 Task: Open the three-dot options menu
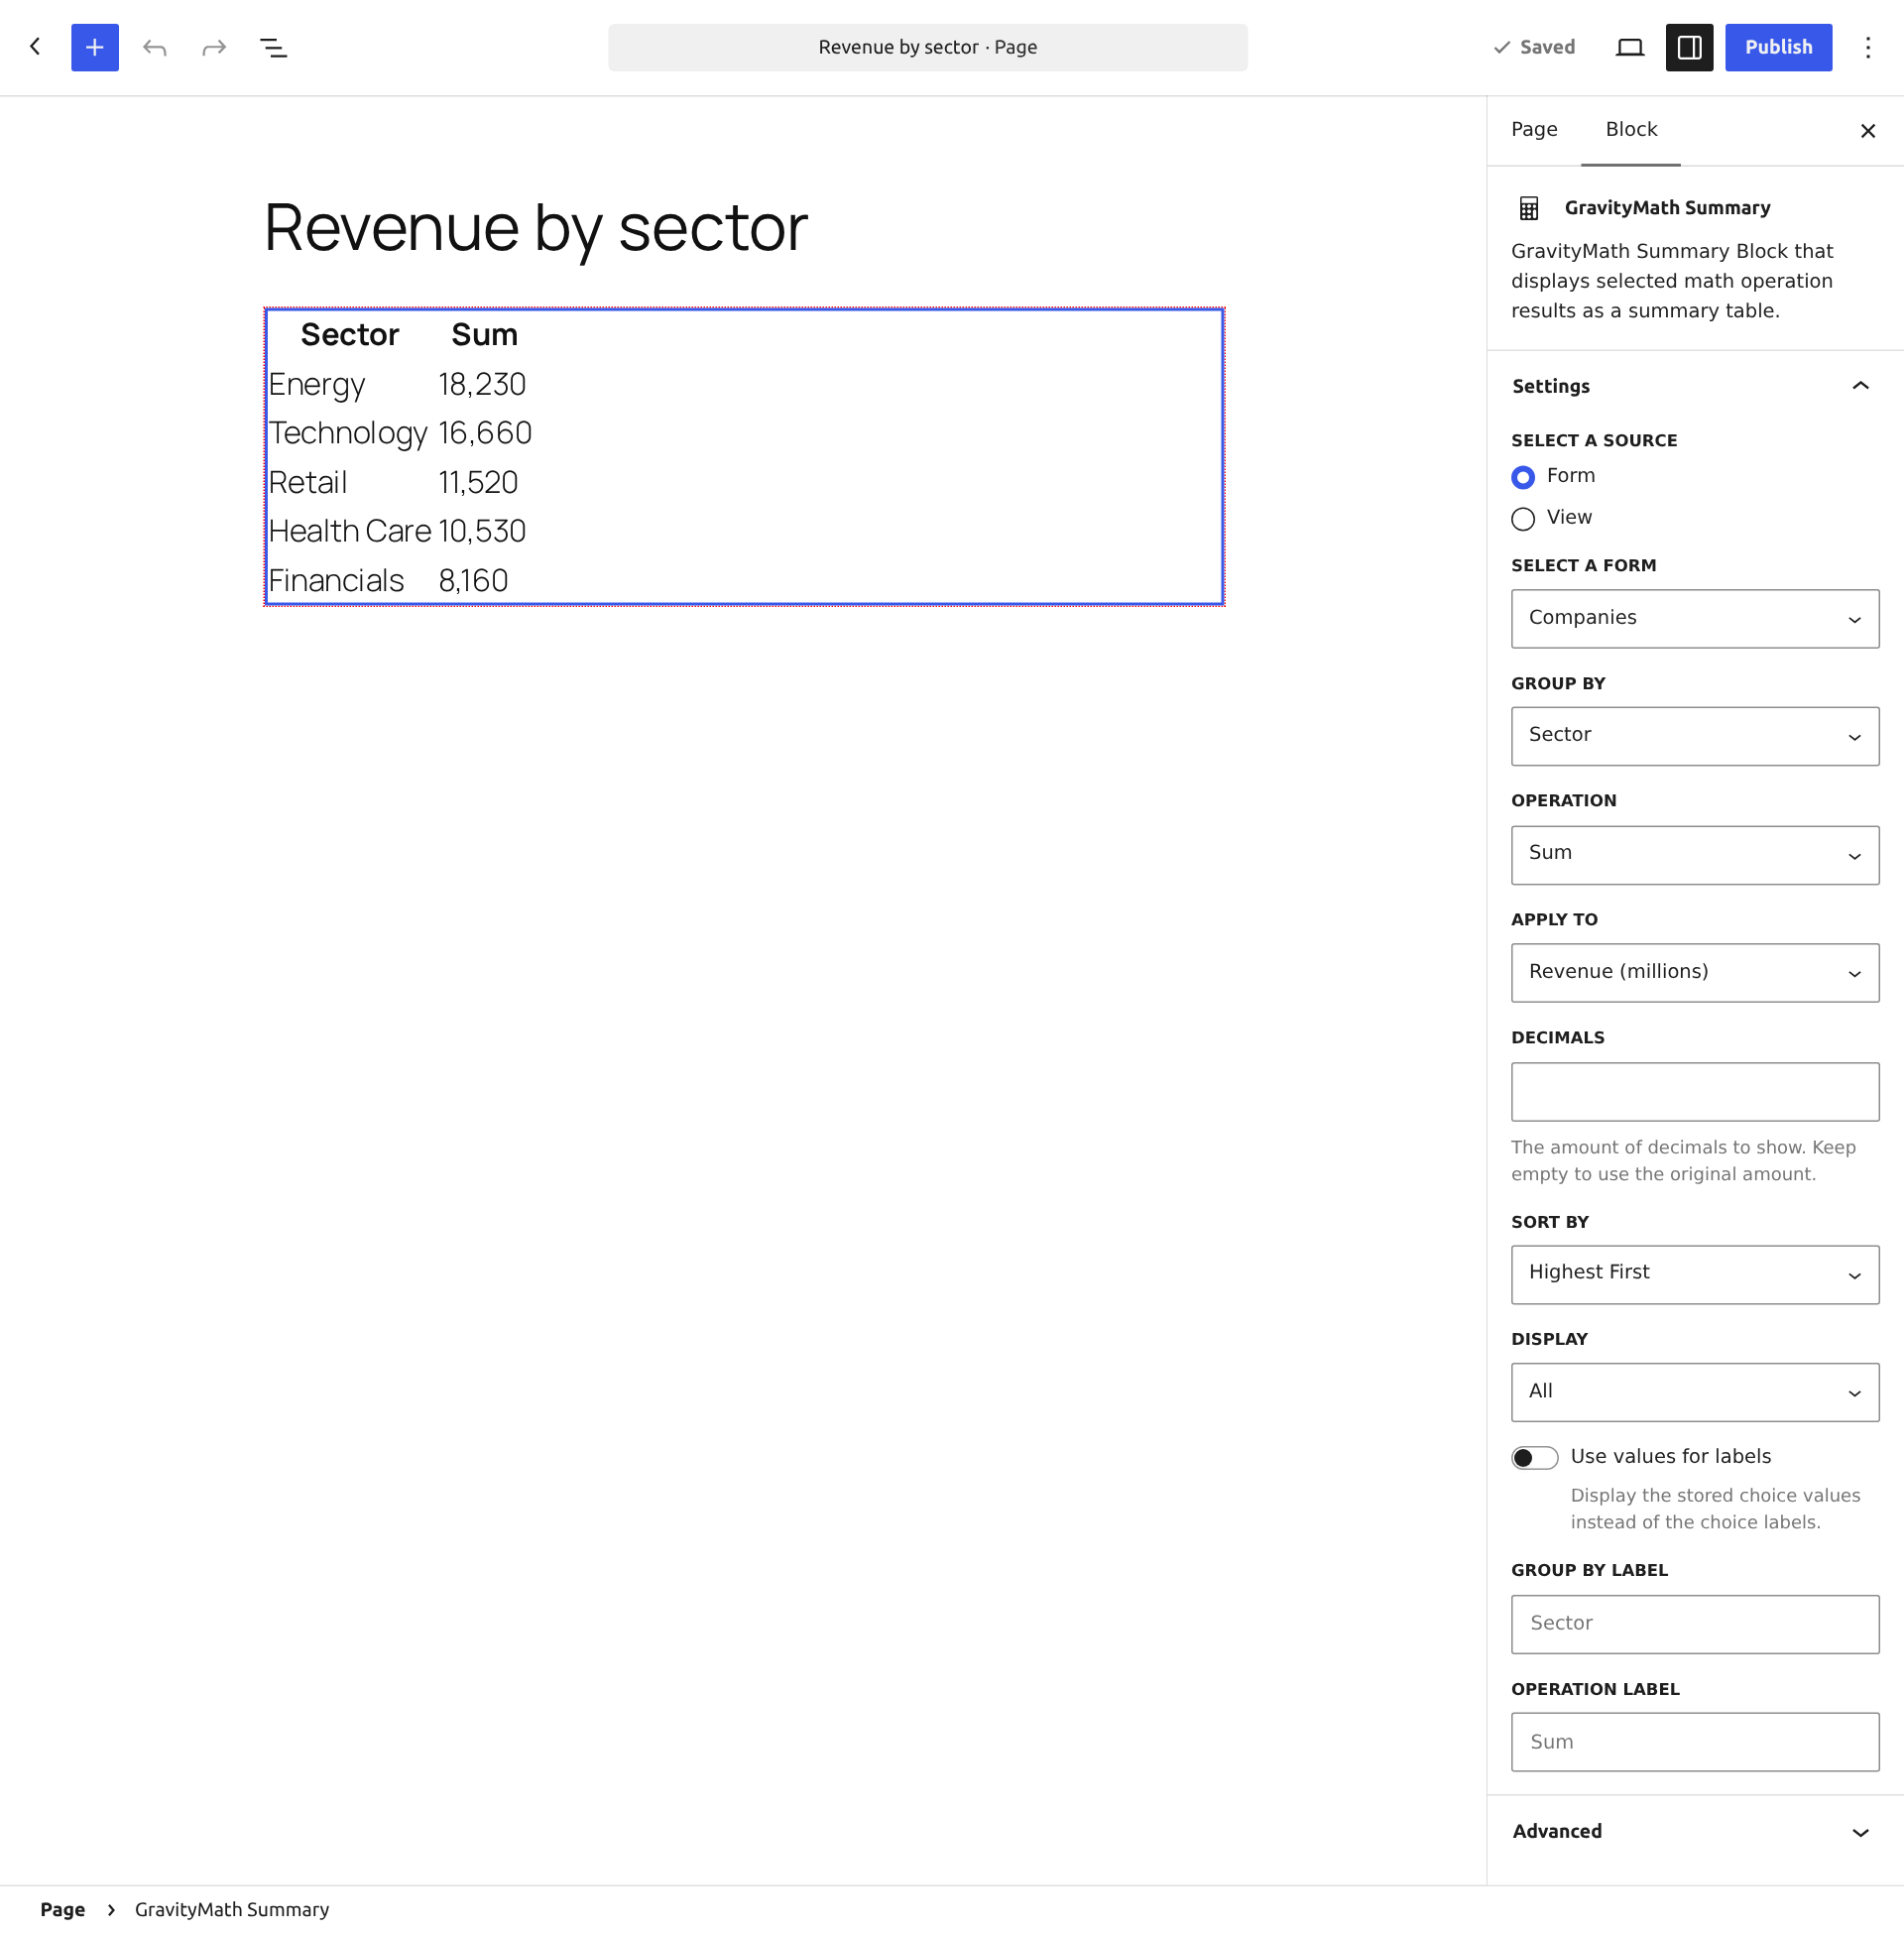click(1867, 47)
